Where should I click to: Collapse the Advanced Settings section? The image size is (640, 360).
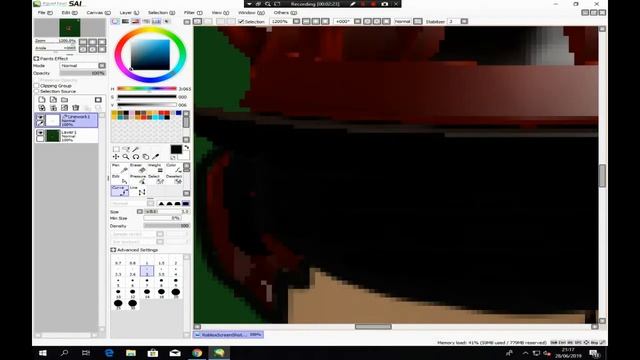point(113,250)
